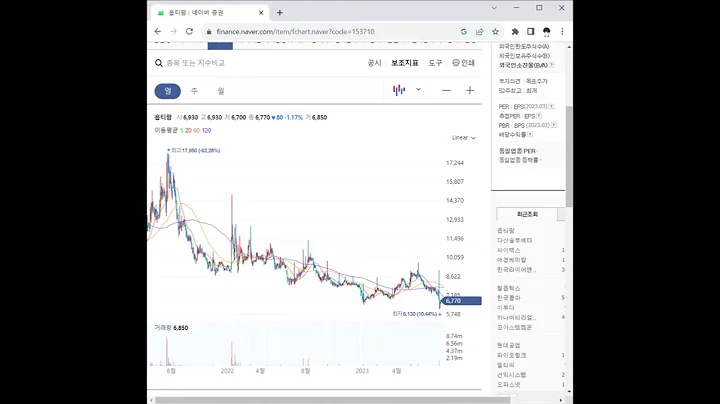Focus the 종목 또는 지수비교 search input
Viewport: 720px width, 404px height.
point(196,63)
